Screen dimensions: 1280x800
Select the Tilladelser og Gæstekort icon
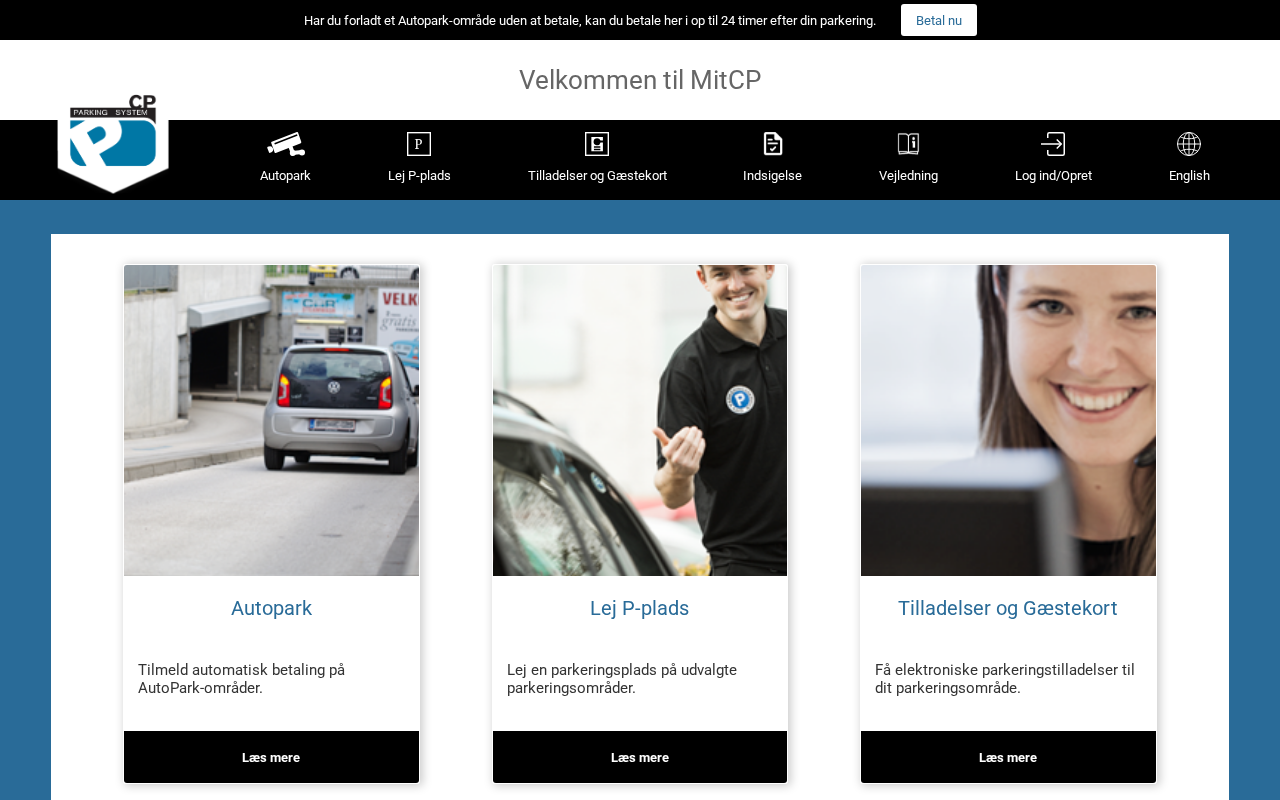click(597, 144)
